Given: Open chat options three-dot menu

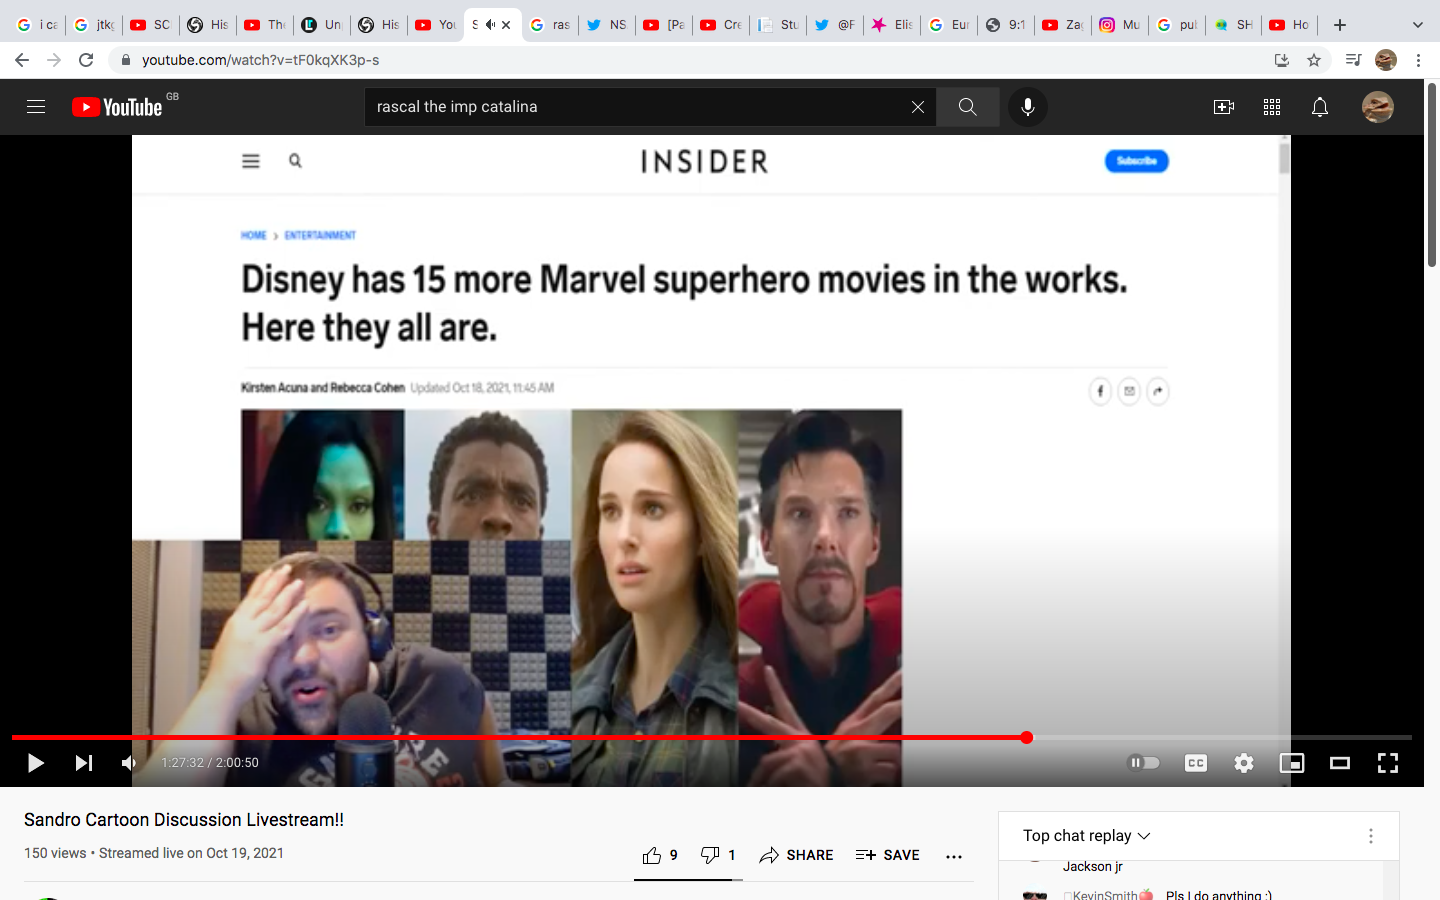Looking at the screenshot, I should (1371, 836).
